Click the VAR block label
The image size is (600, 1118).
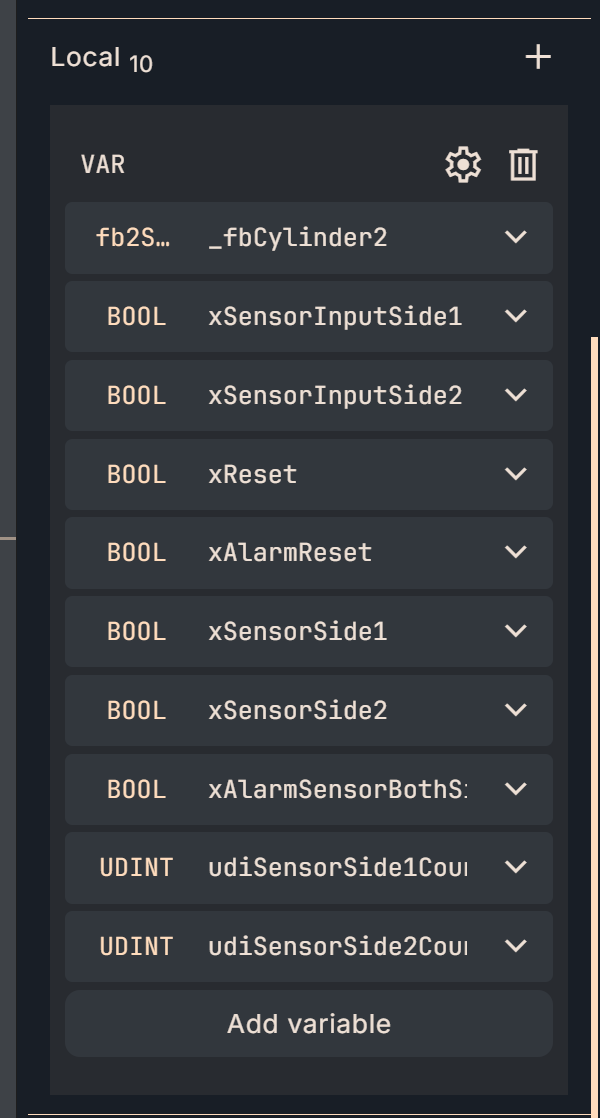(103, 165)
